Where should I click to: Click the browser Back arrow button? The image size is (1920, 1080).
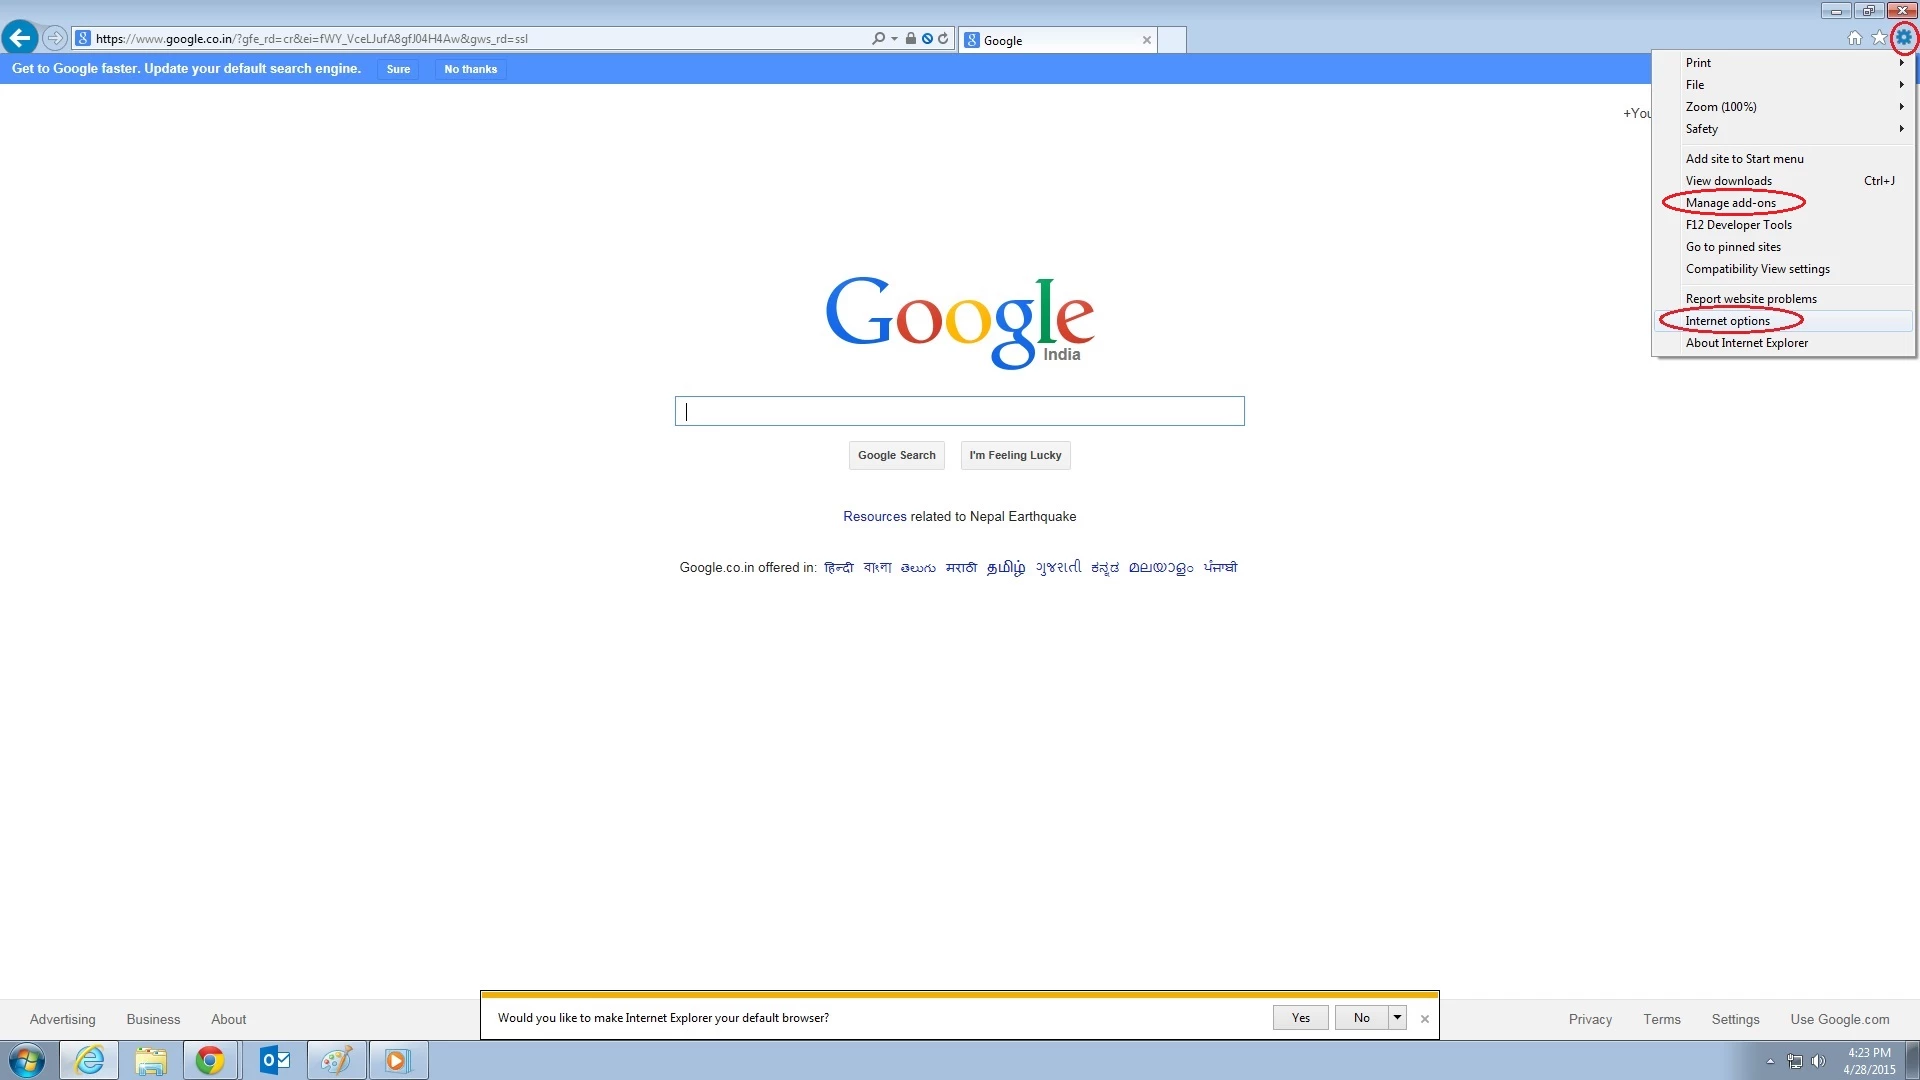[x=20, y=38]
